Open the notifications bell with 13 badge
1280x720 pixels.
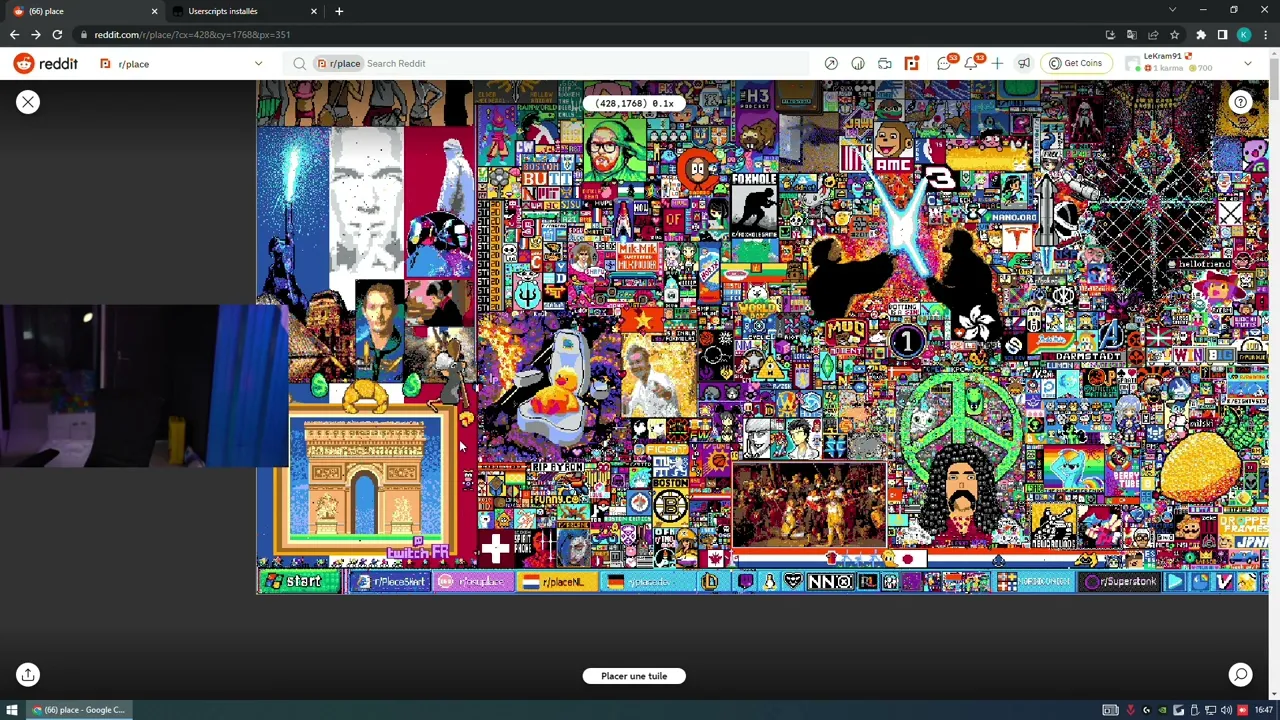971,63
